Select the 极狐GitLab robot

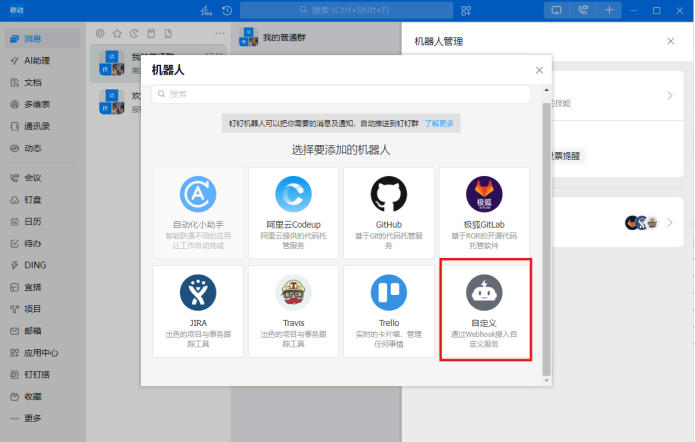pos(485,213)
